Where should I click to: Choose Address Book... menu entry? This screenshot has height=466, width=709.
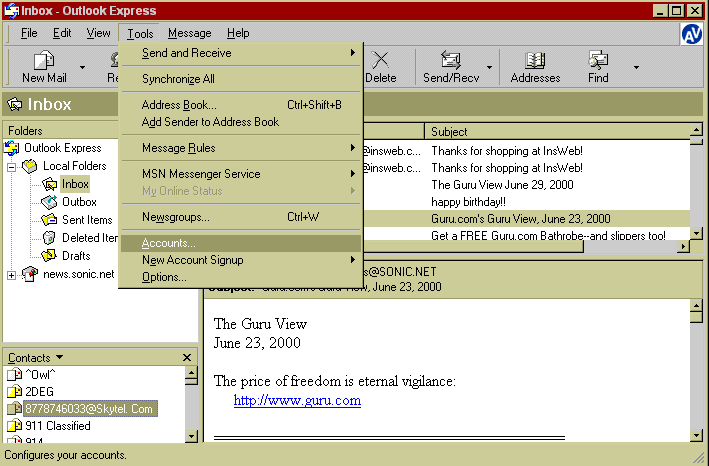pyautogui.click(x=241, y=105)
